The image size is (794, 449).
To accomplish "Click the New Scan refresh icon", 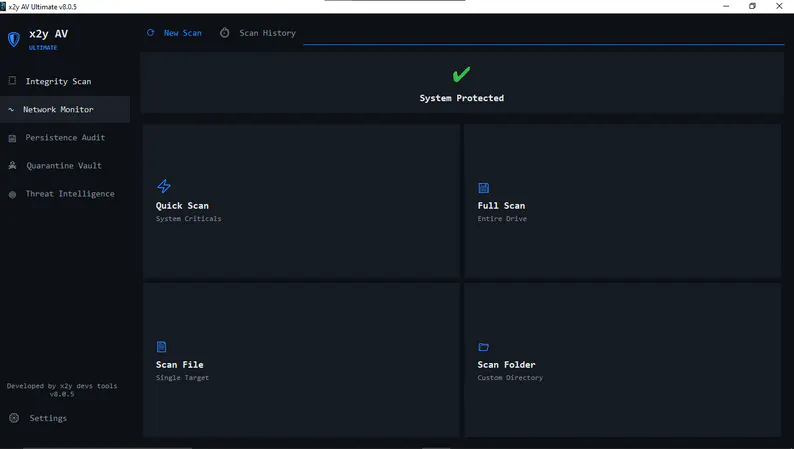I will 150,33.
